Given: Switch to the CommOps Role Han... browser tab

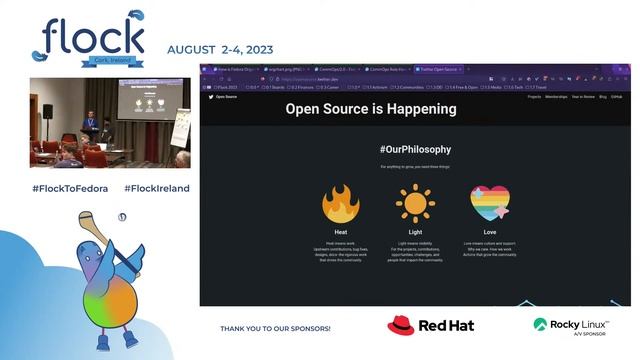Looking at the screenshot, I should click(x=387, y=69).
